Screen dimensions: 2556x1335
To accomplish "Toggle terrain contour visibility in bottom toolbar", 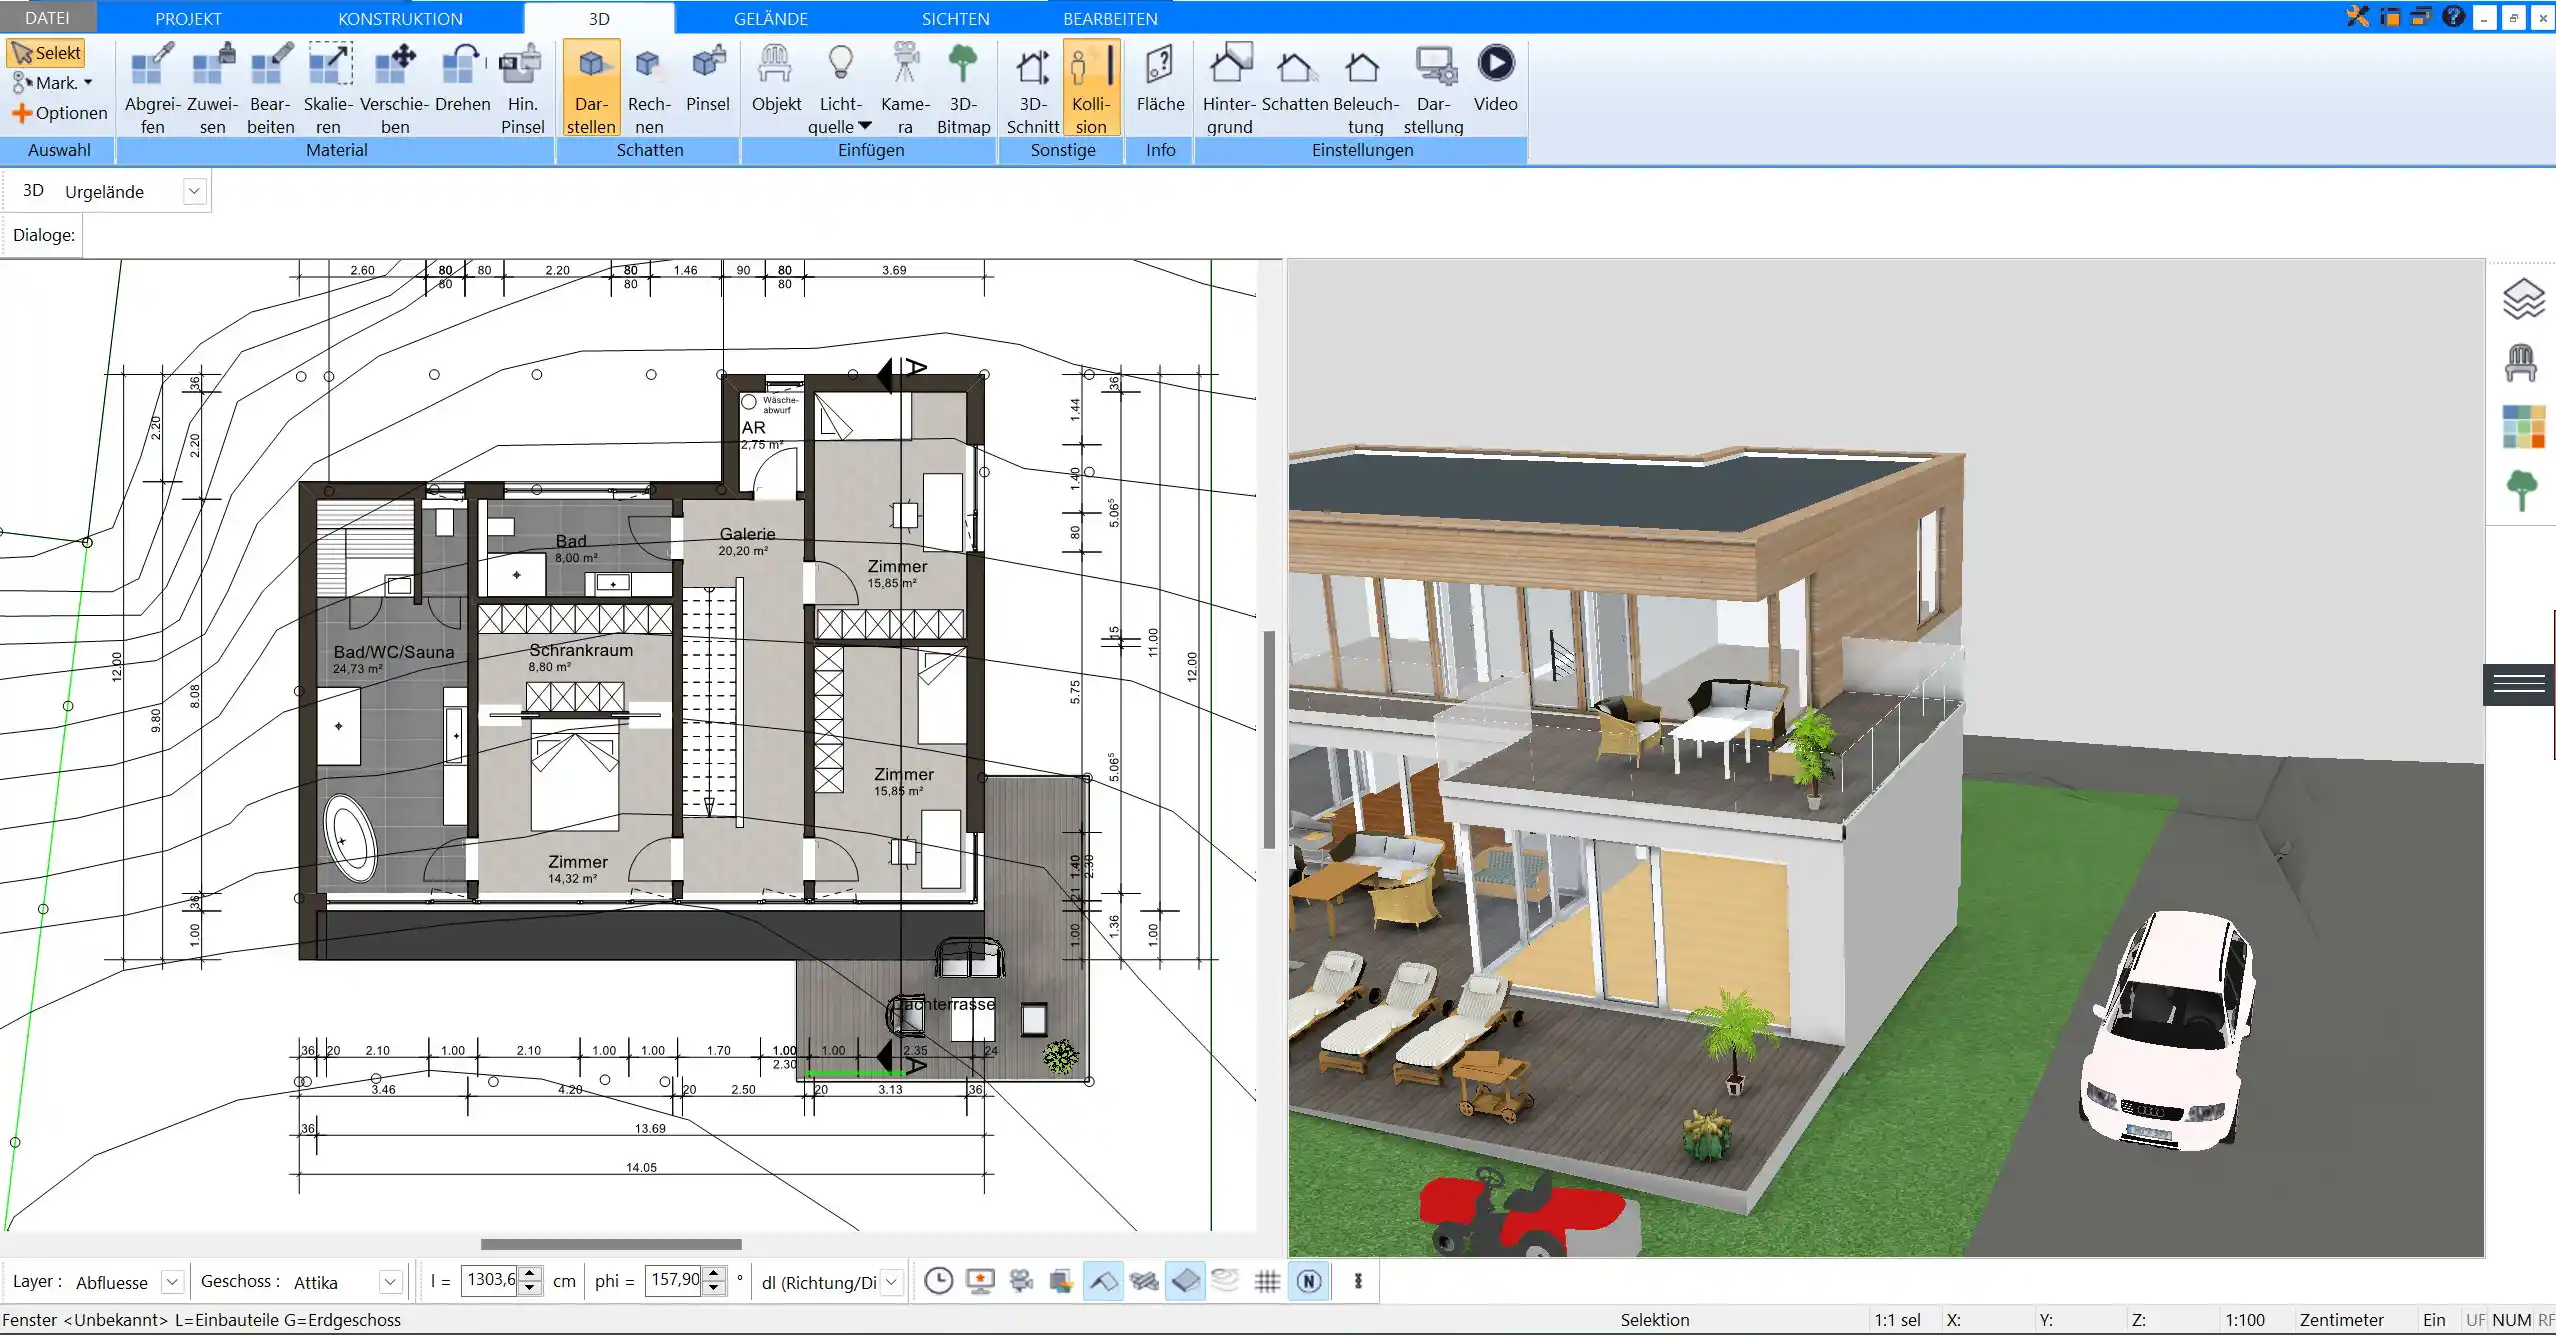I will (1225, 1281).
